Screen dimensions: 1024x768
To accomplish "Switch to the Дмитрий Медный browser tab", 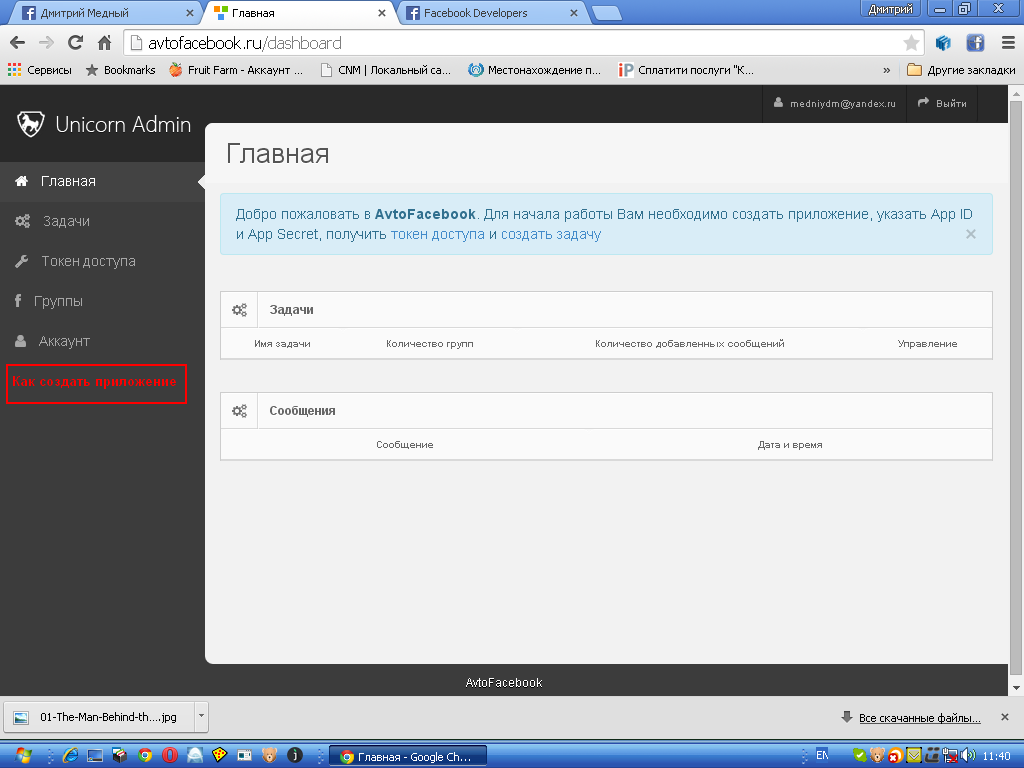I will (x=104, y=12).
